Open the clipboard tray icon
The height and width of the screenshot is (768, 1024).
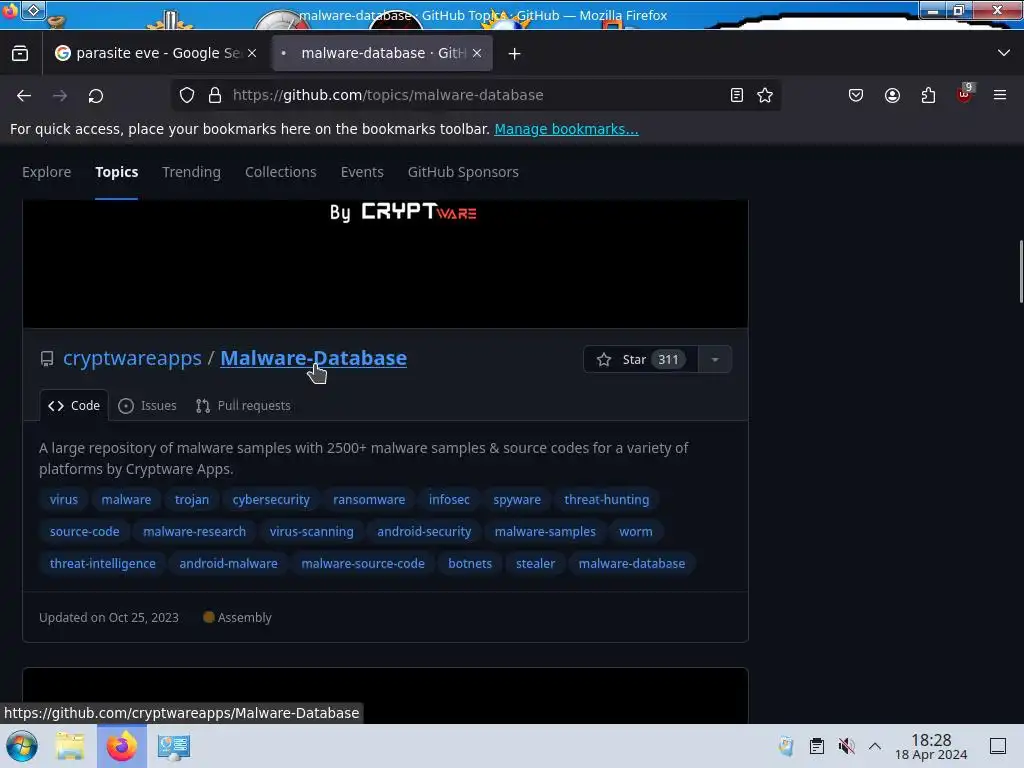[816, 746]
